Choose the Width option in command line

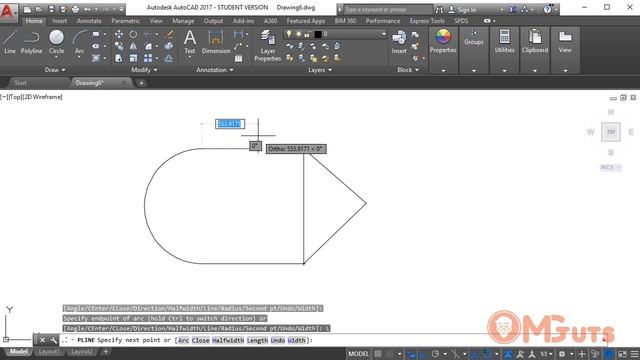click(296, 340)
